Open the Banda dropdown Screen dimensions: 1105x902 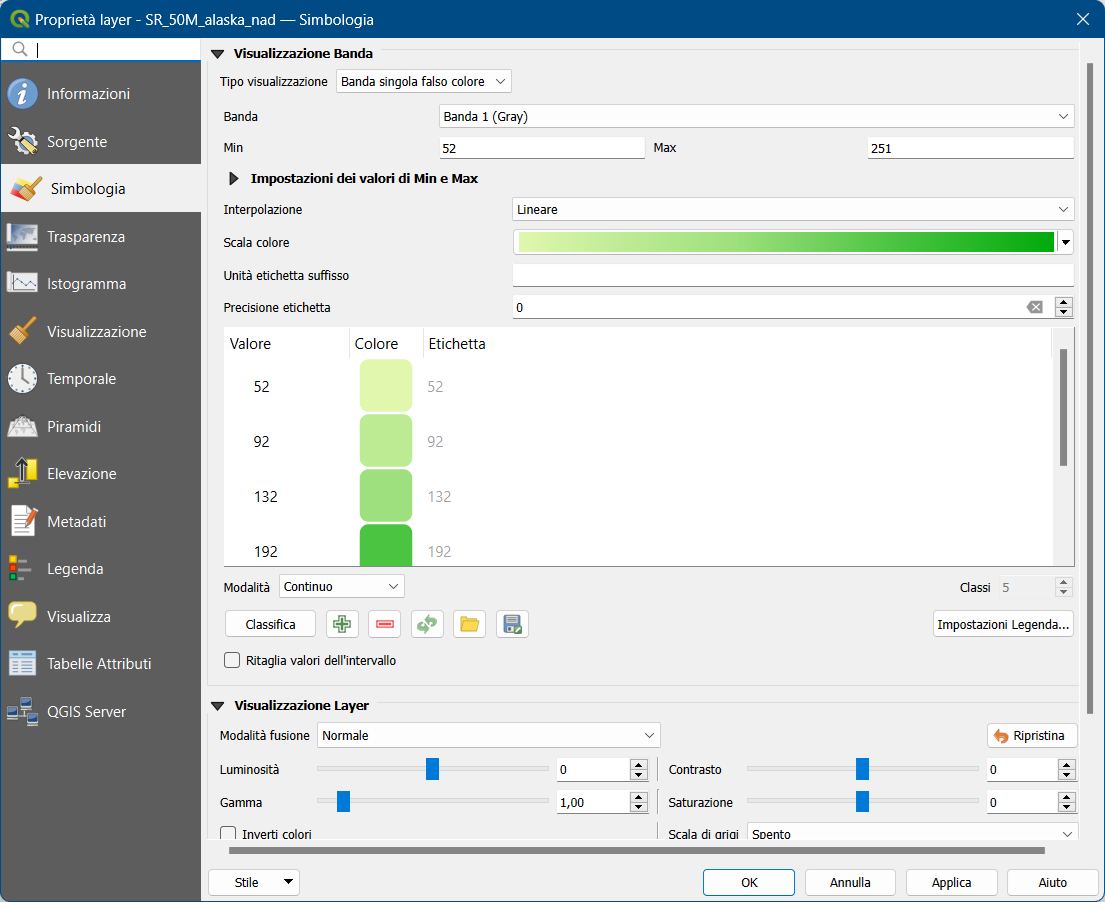click(x=756, y=116)
